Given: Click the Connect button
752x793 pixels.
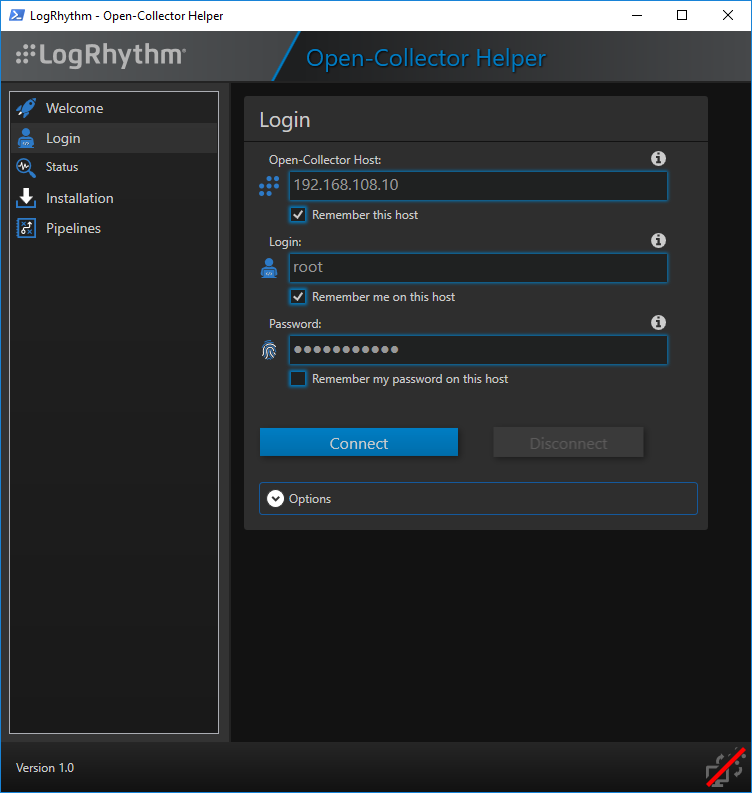Looking at the screenshot, I should (359, 443).
